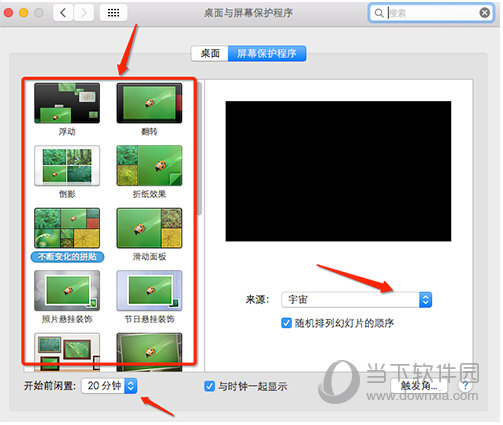Select the 不断变化的拼贴 screen saver thumbnail
The height and width of the screenshot is (425, 503).
[67, 228]
